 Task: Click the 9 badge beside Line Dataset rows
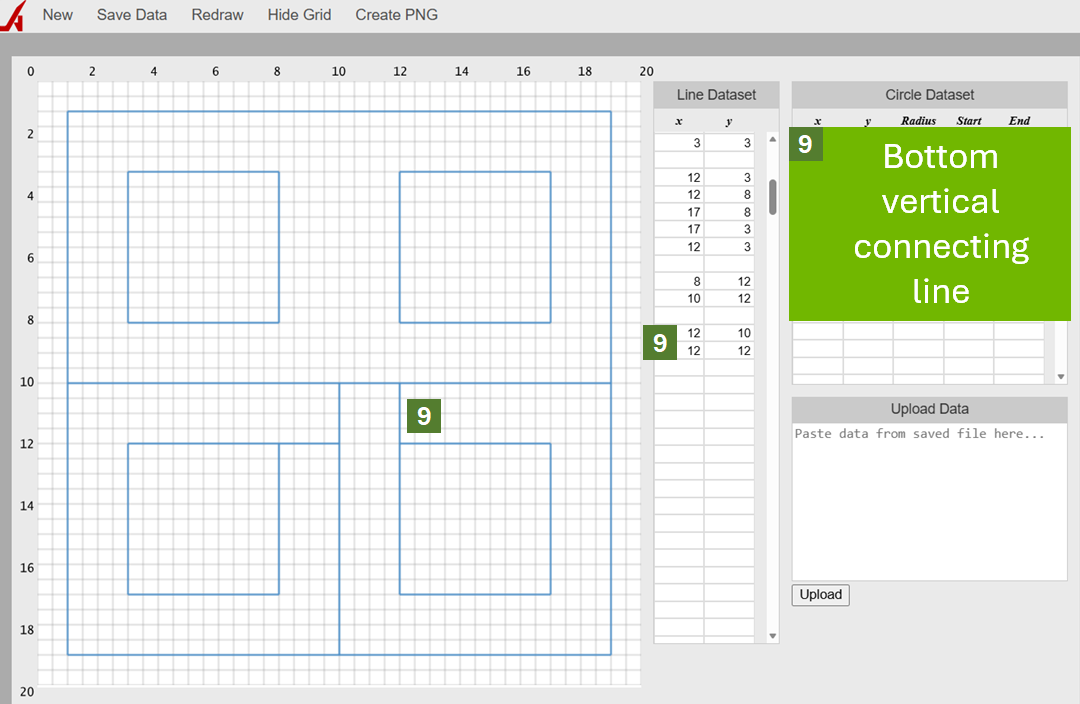(660, 343)
